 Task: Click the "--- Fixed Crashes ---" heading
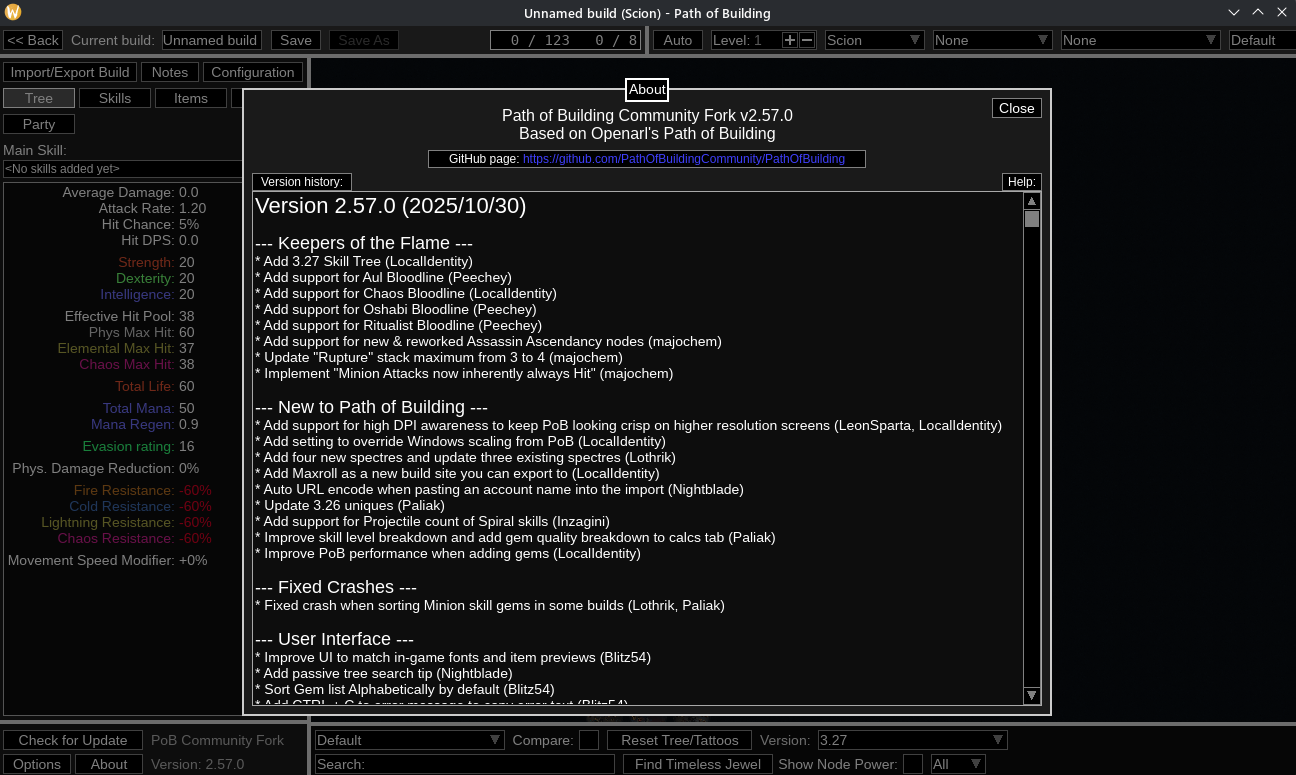(x=336, y=587)
